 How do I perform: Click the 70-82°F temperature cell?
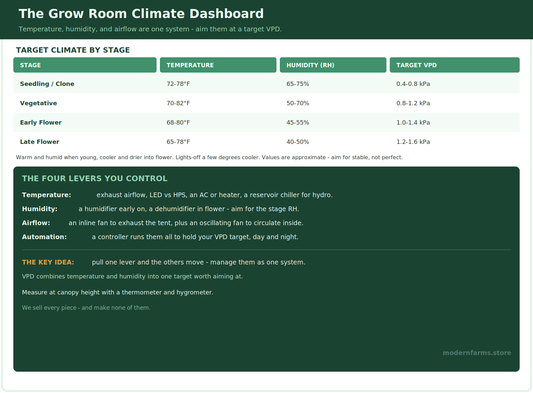coord(178,103)
